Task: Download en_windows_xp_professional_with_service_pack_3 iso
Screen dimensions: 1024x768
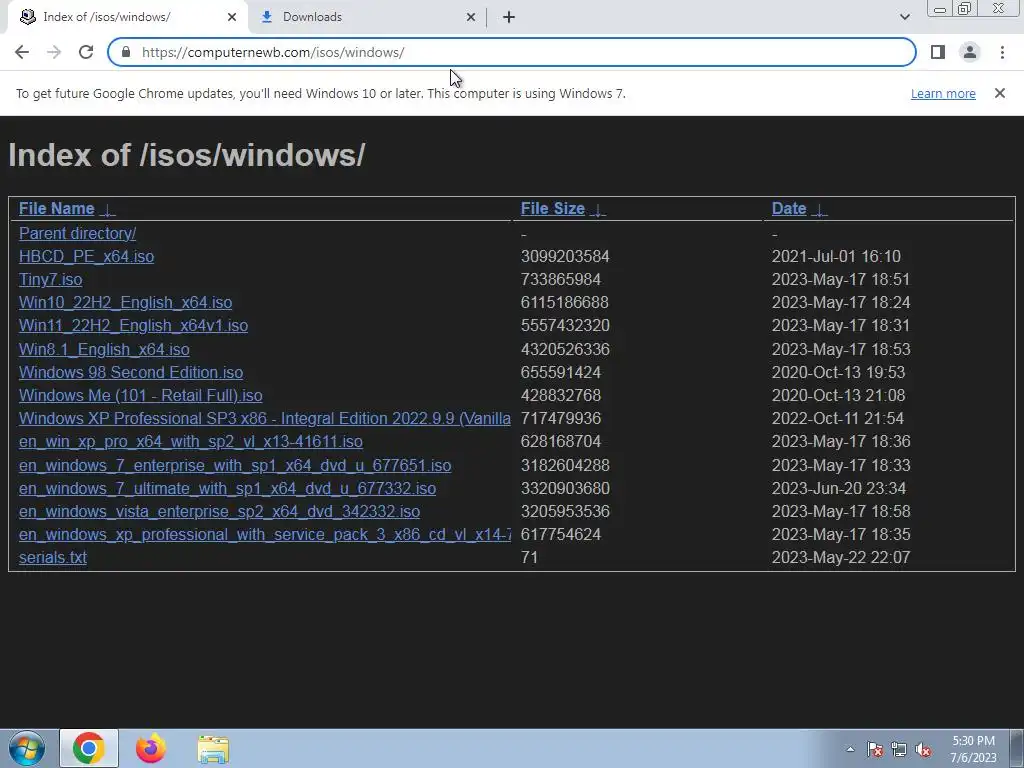Action: point(264,534)
